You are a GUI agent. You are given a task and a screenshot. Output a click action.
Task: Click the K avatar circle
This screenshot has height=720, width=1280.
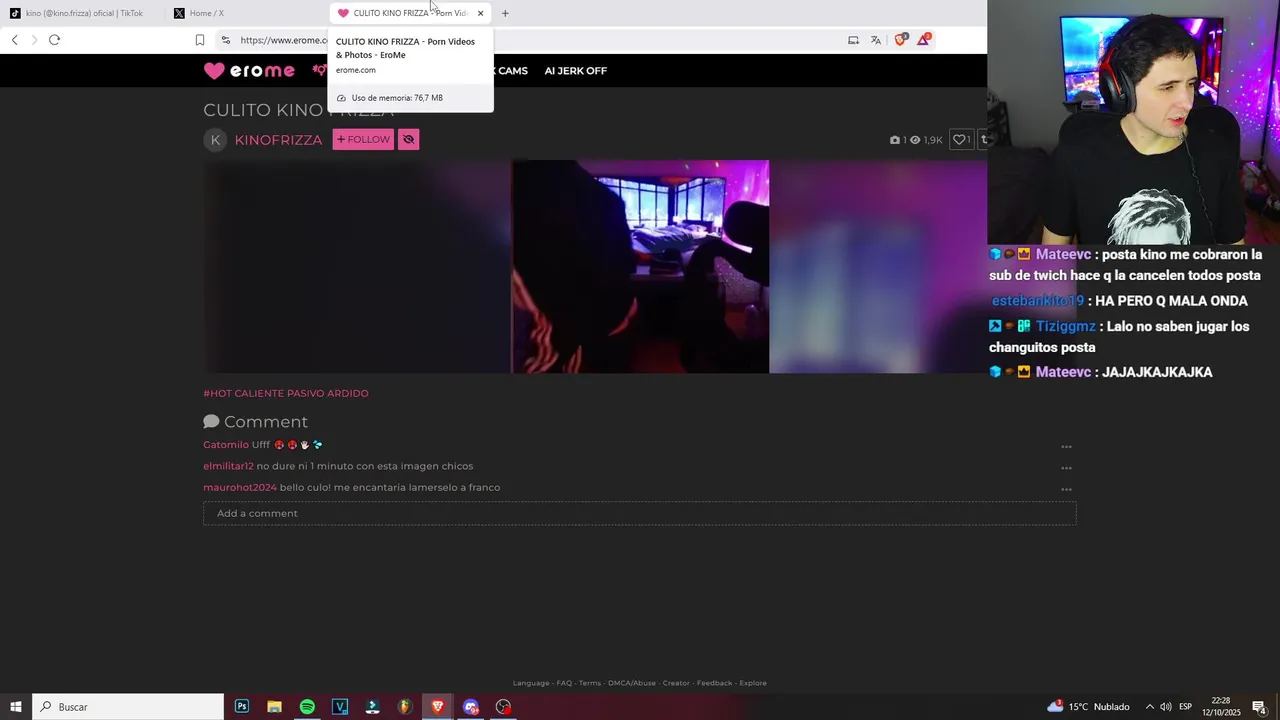tap(215, 140)
